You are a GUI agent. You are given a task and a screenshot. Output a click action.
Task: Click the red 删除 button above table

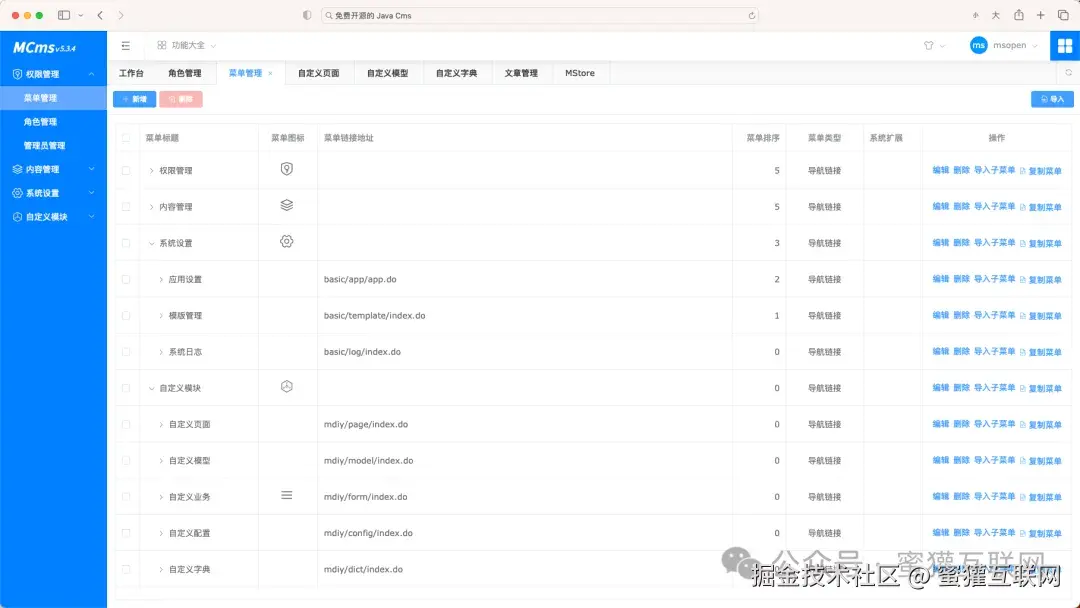tap(181, 99)
